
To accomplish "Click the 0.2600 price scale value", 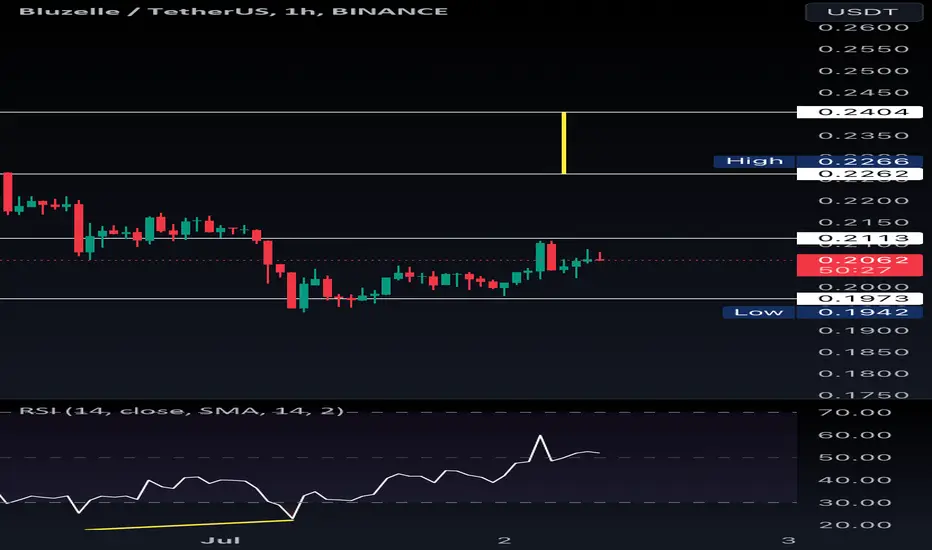I will click(x=863, y=27).
